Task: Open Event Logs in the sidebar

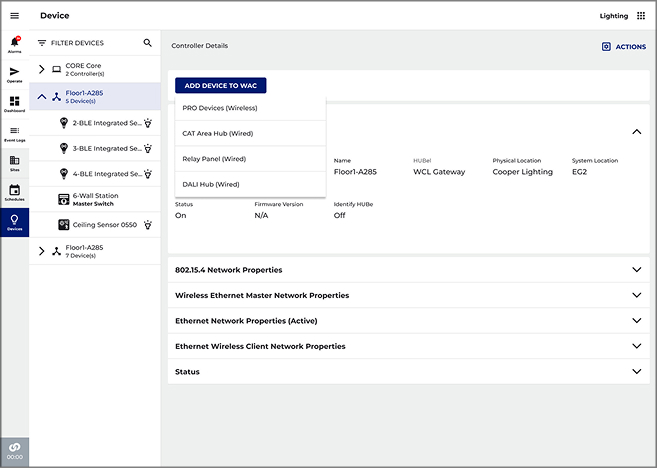Action: [x=15, y=134]
